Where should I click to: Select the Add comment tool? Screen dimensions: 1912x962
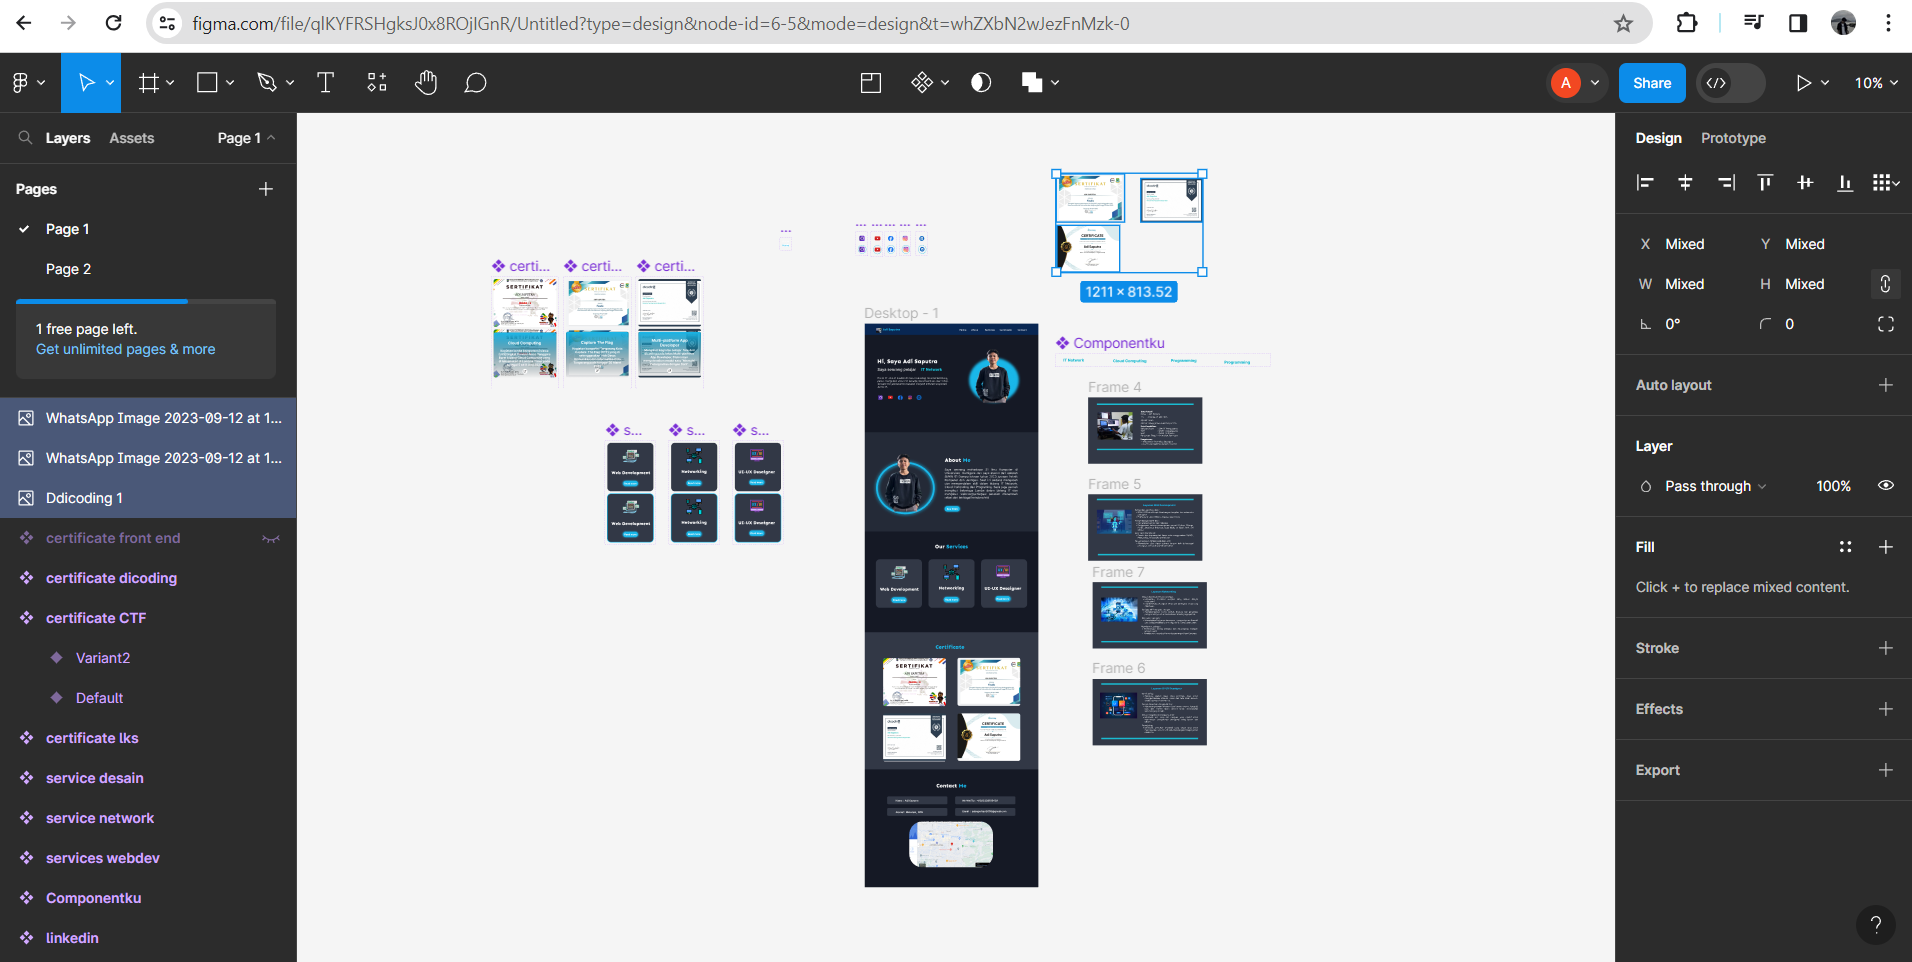(x=476, y=83)
